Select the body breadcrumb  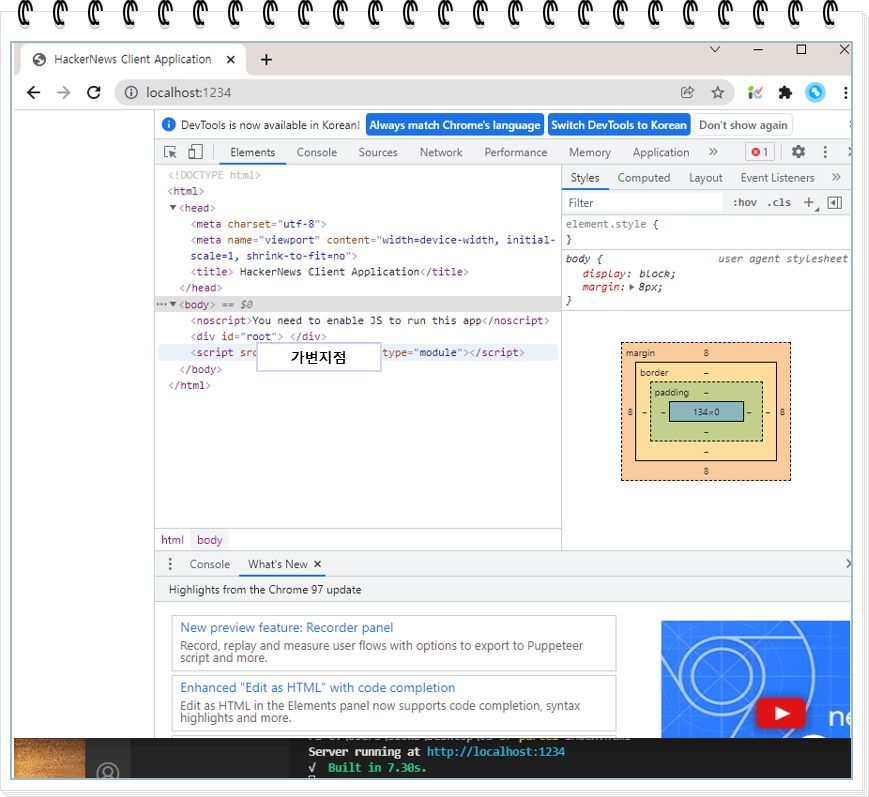[x=209, y=540]
